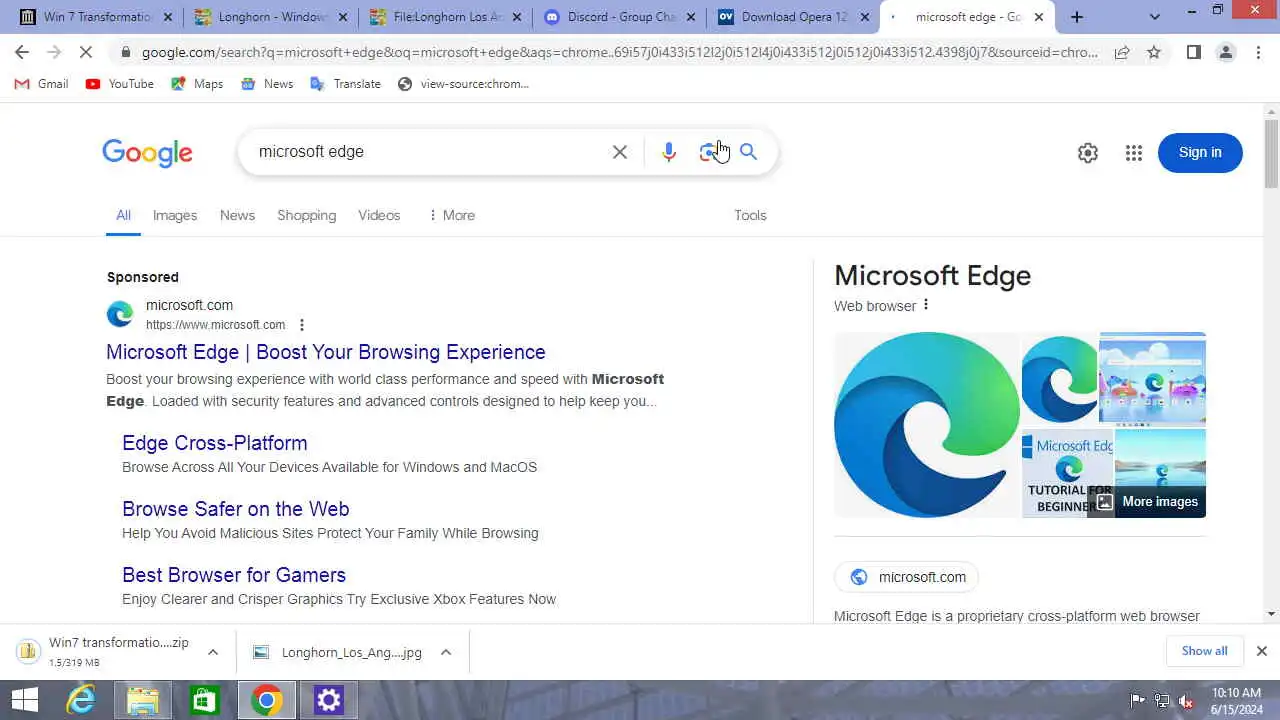Open Chrome side panel icon

(x=1193, y=53)
